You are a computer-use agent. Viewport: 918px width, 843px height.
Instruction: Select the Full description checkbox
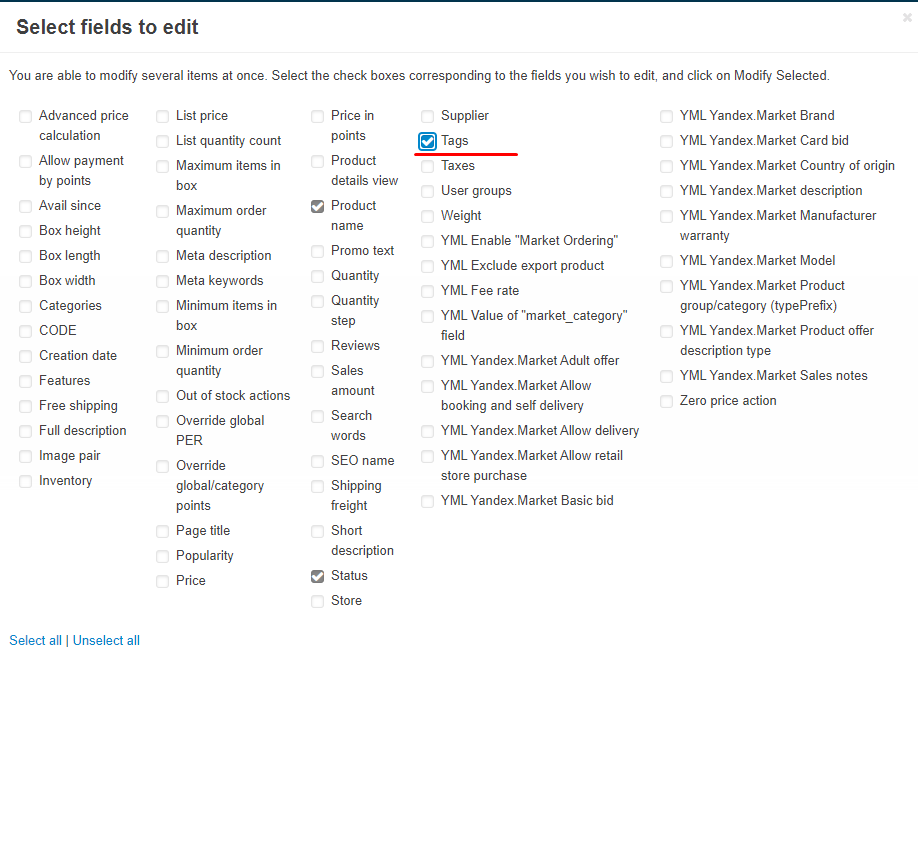pyautogui.click(x=25, y=431)
